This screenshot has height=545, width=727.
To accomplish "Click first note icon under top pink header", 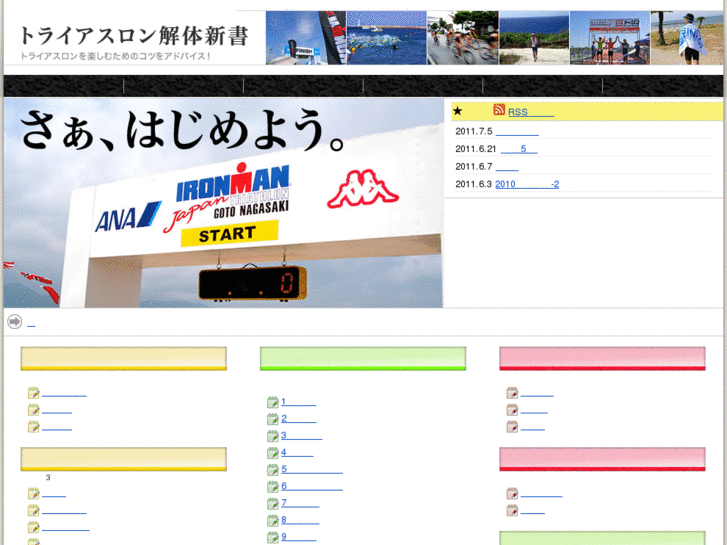I will click(512, 393).
